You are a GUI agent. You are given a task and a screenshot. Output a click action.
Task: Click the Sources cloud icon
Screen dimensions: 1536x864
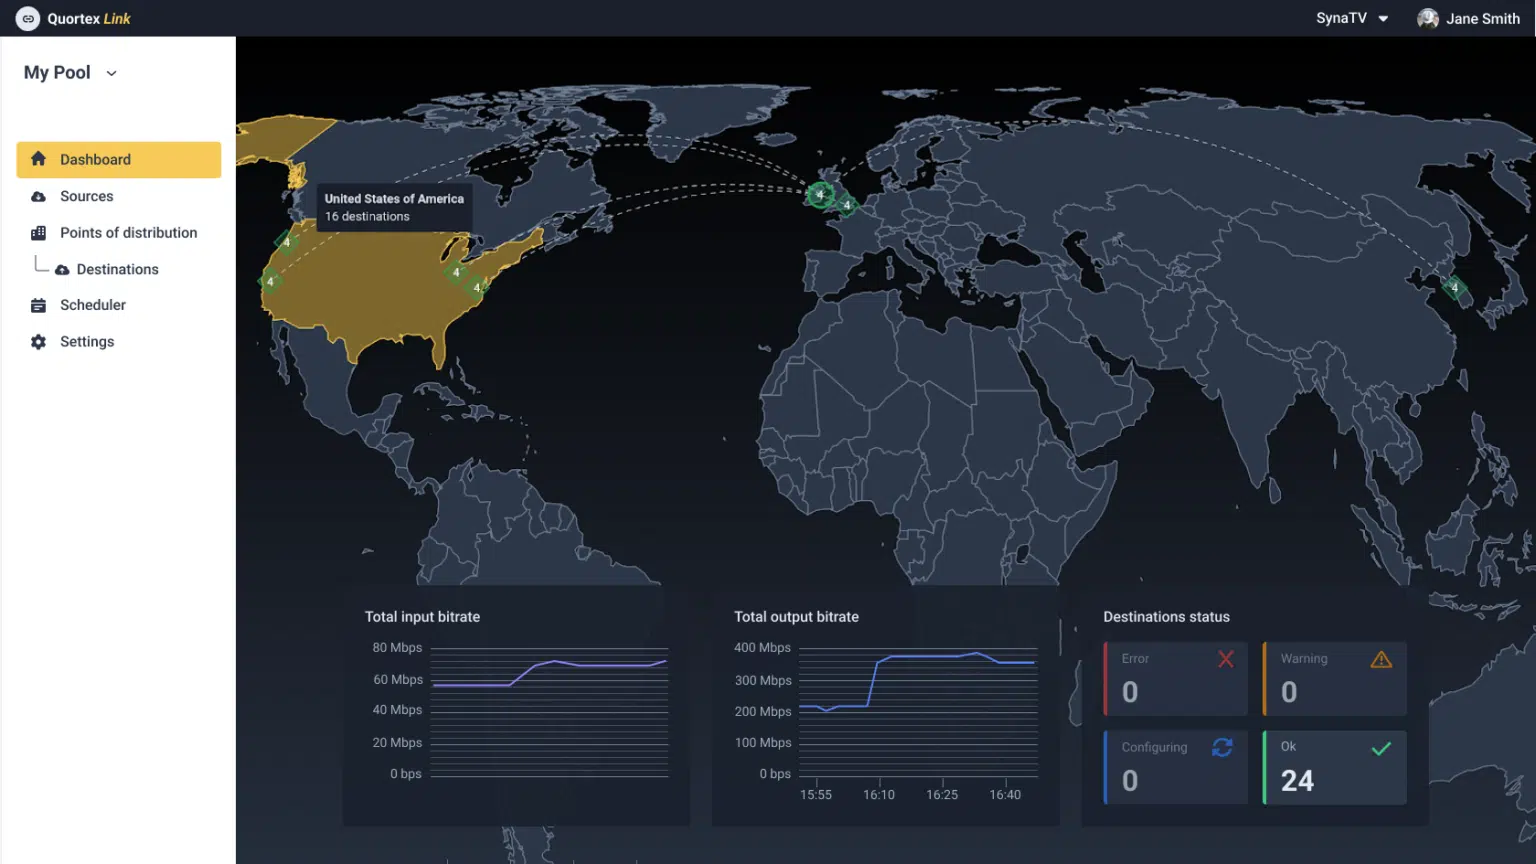(x=39, y=197)
